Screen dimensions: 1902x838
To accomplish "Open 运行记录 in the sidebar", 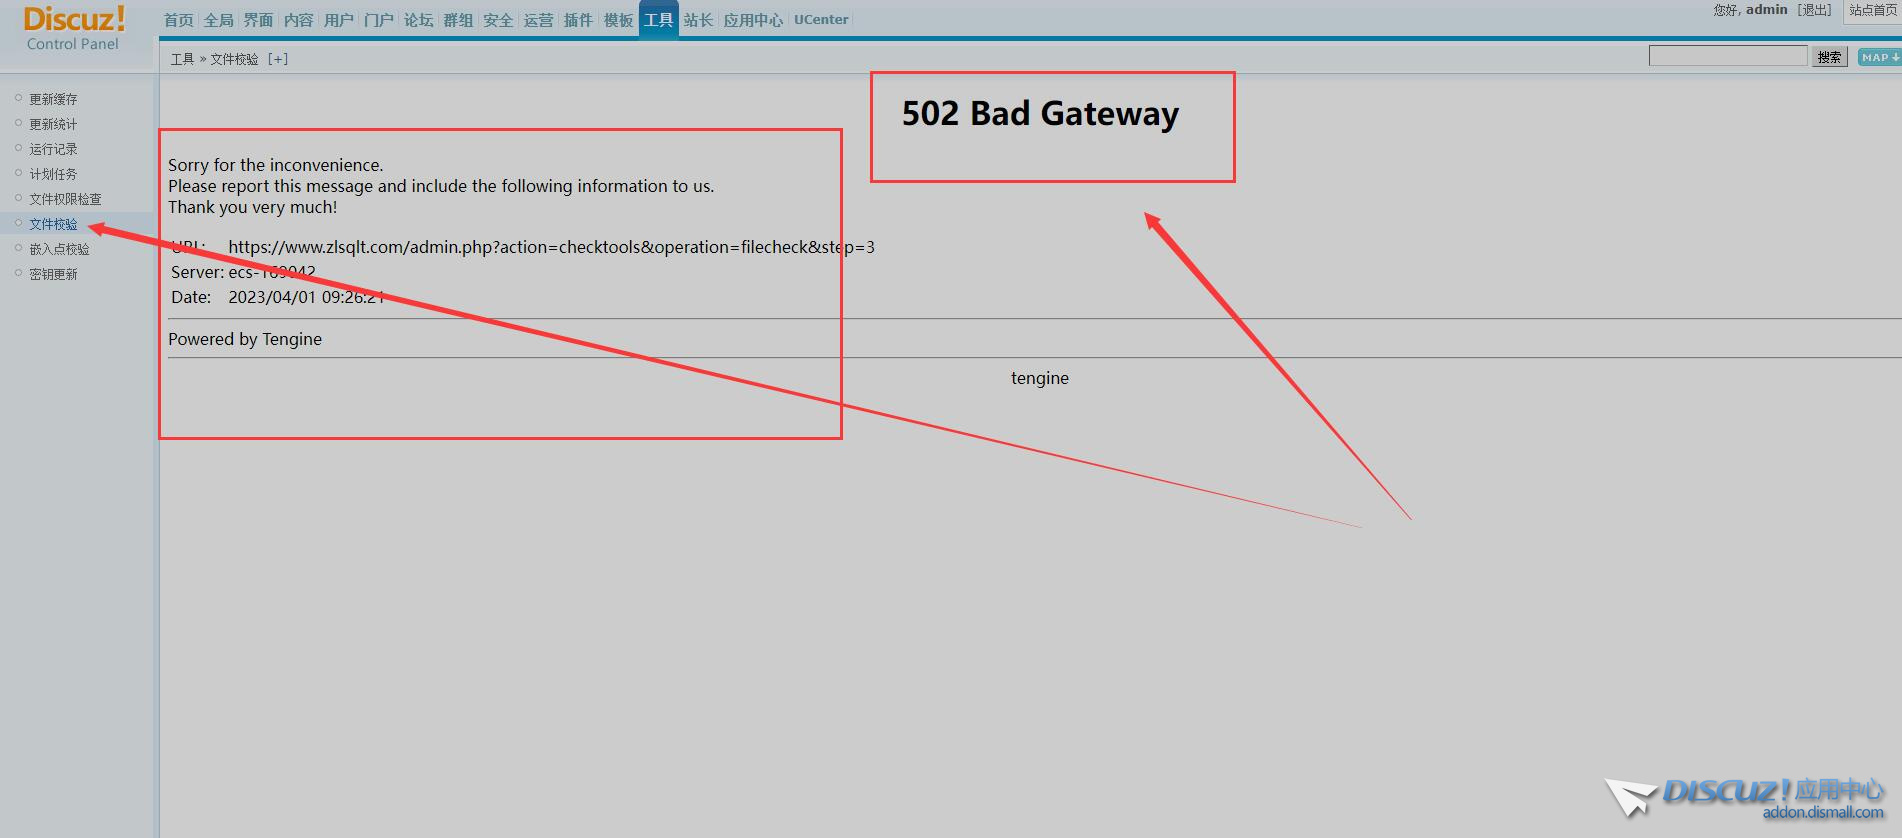I will click(x=53, y=149).
